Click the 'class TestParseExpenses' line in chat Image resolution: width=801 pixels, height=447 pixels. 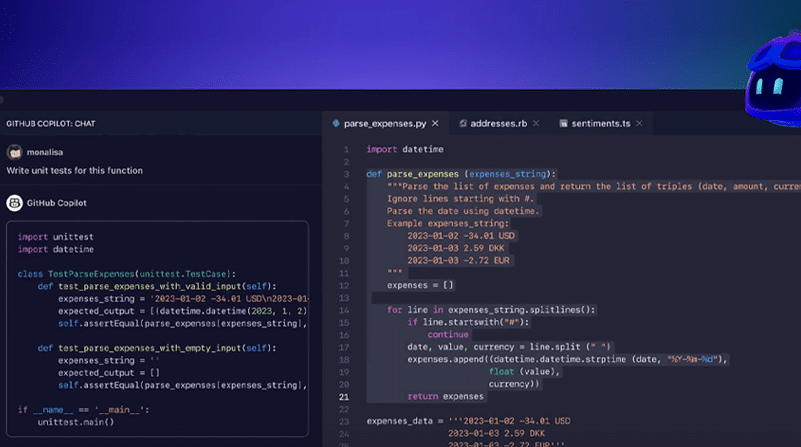(127, 274)
